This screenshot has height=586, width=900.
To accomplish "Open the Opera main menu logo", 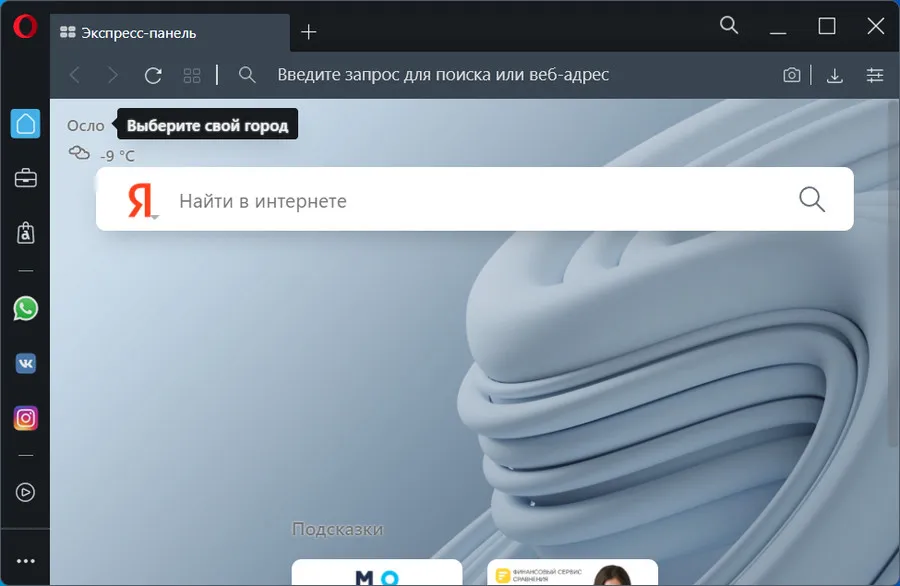I will 25,27.
